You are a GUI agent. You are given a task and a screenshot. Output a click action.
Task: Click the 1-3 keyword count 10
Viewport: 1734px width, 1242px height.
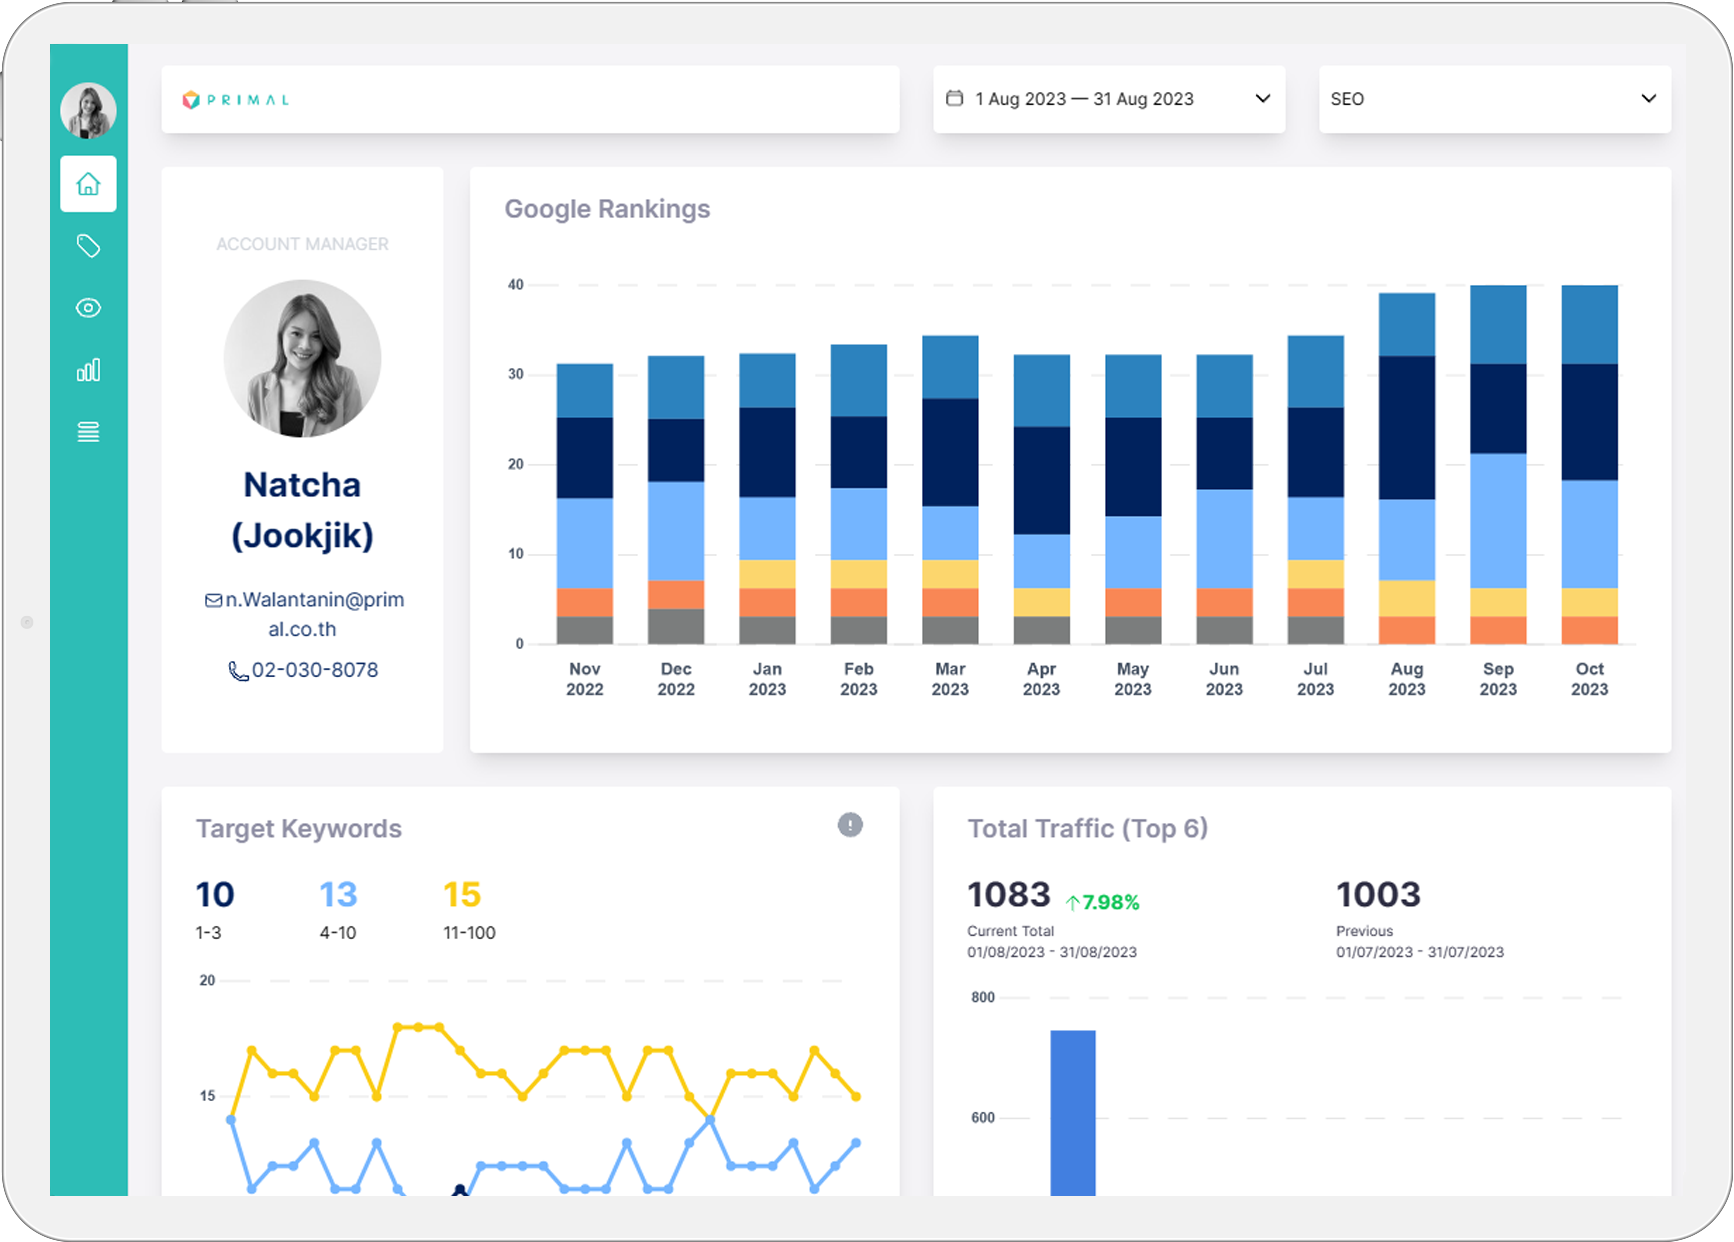pyautogui.click(x=215, y=894)
